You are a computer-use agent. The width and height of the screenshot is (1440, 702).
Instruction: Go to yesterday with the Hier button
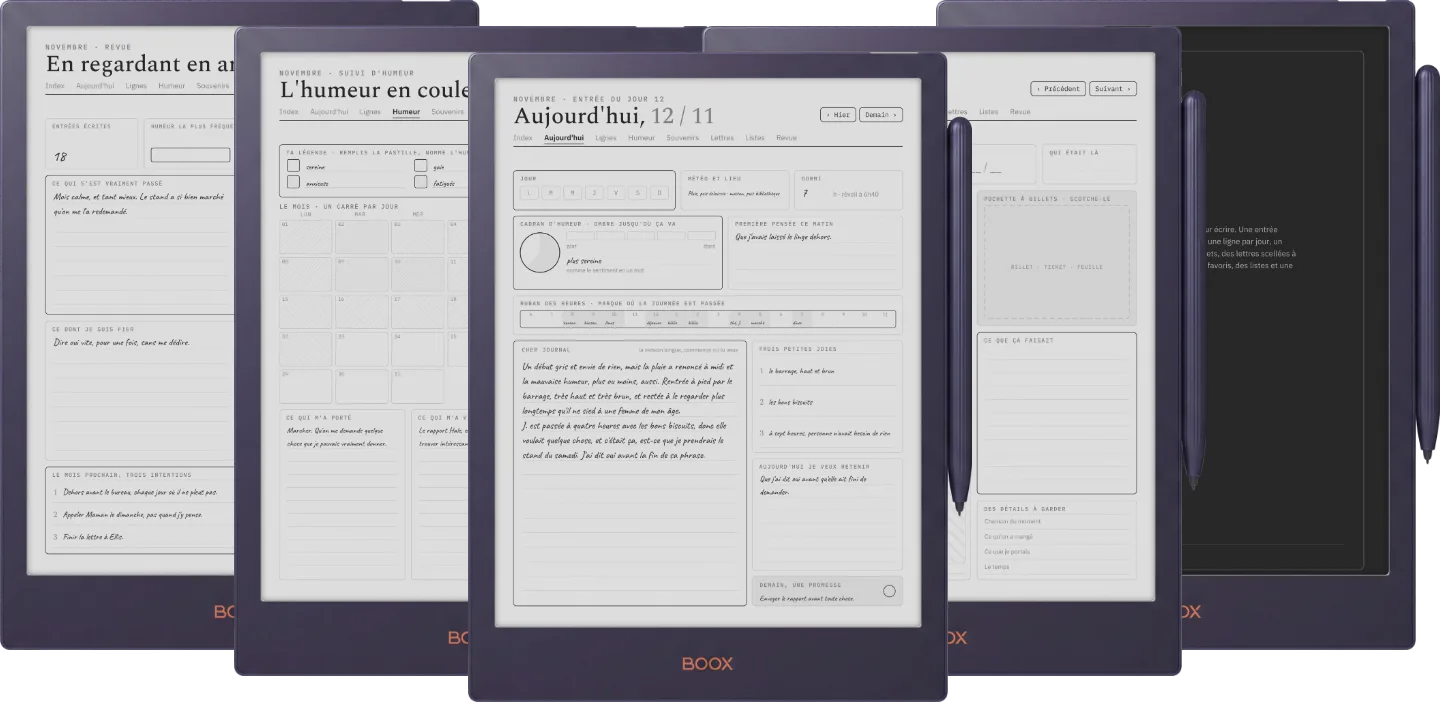coord(838,115)
